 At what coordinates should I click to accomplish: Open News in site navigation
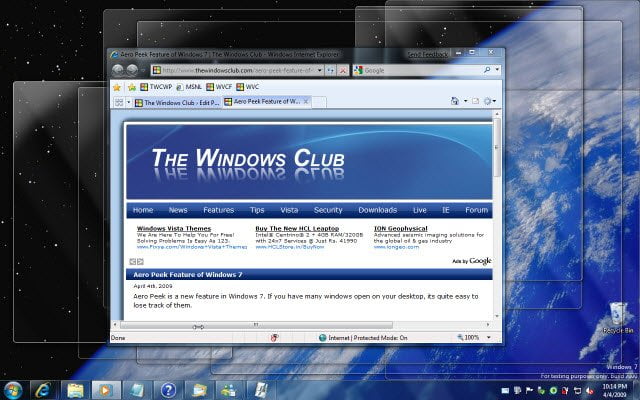178,210
